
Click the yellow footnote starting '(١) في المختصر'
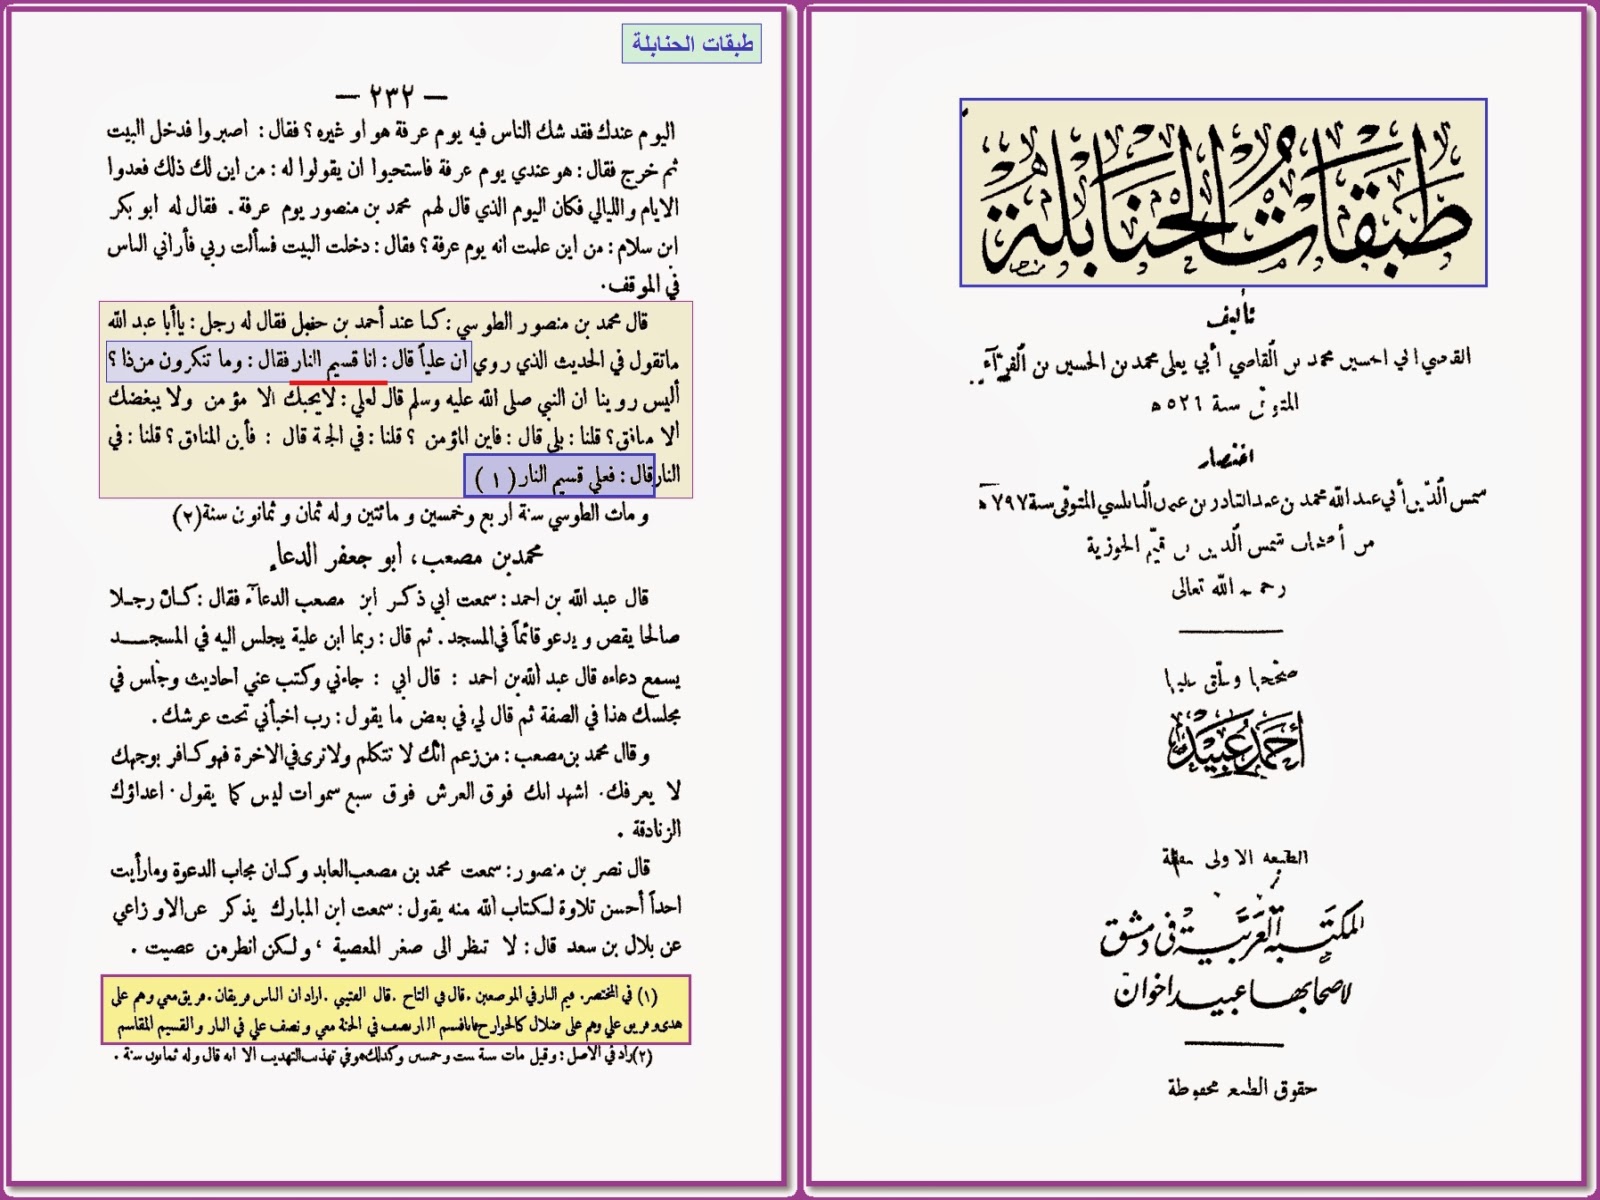(396, 1010)
